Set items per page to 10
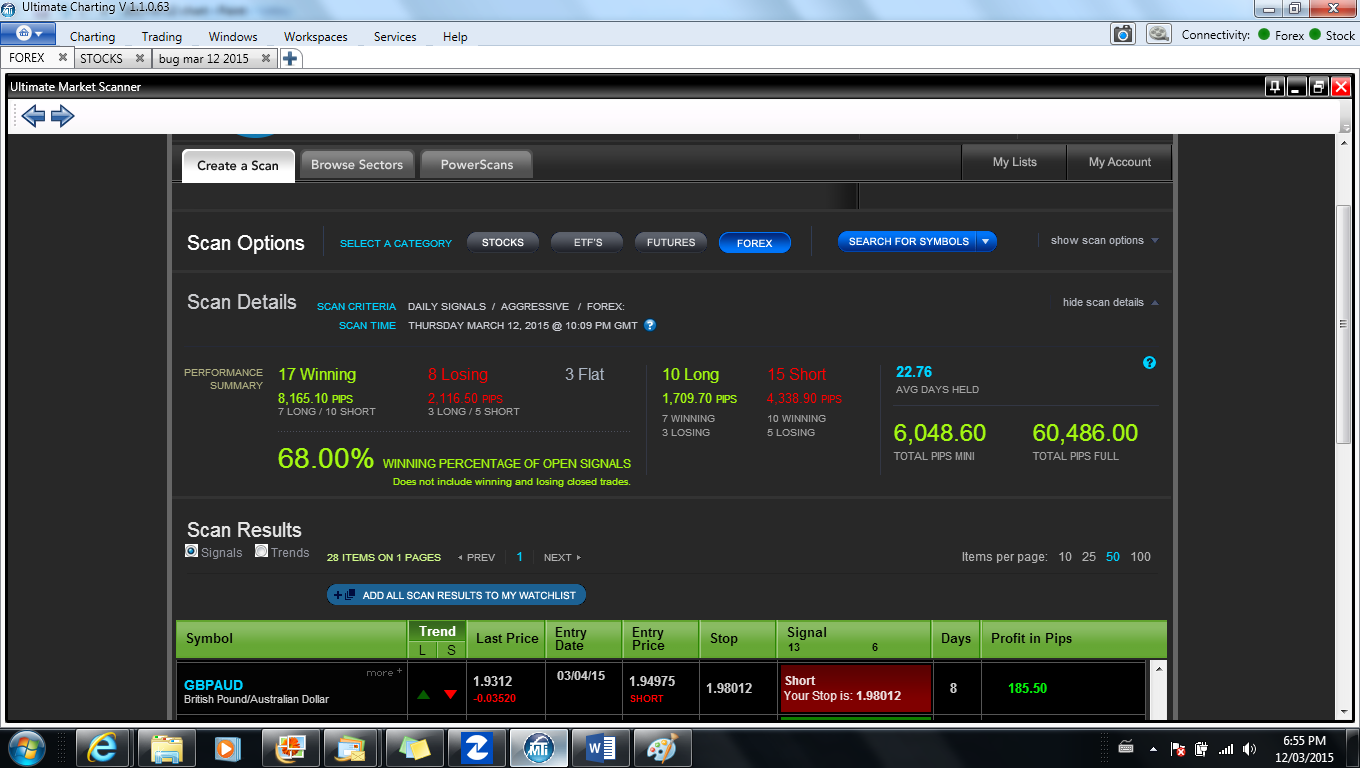Screen dimensions: 1360x768 pyautogui.click(x=1065, y=557)
